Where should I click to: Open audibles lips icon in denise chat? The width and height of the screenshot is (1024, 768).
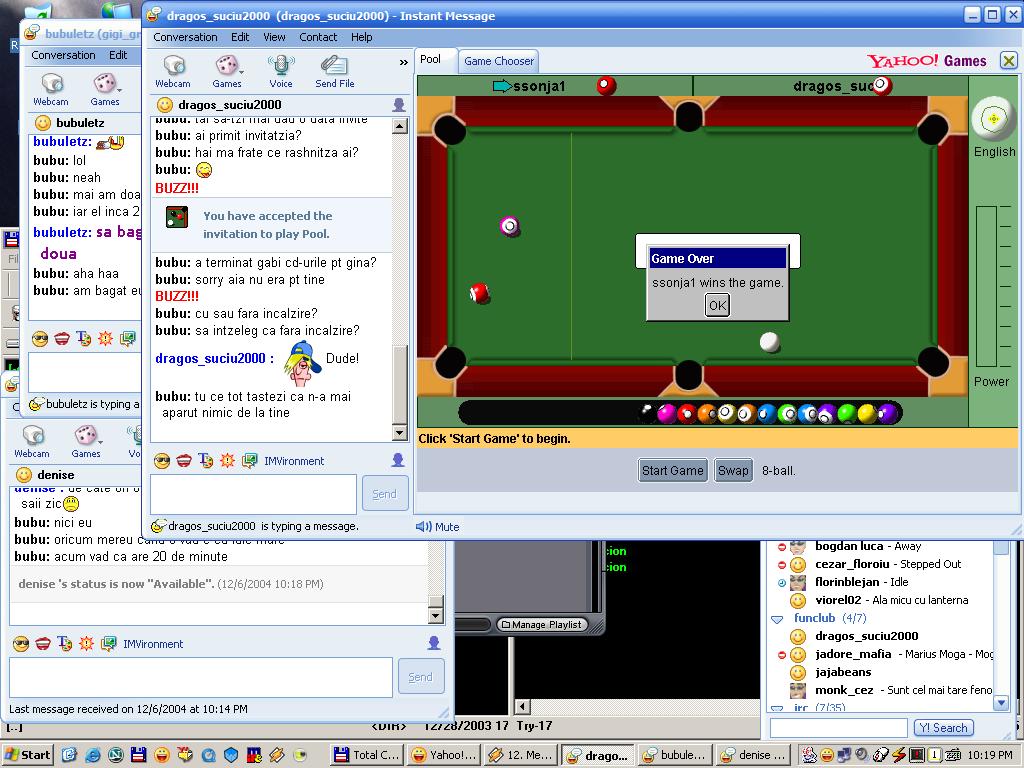click(43, 644)
